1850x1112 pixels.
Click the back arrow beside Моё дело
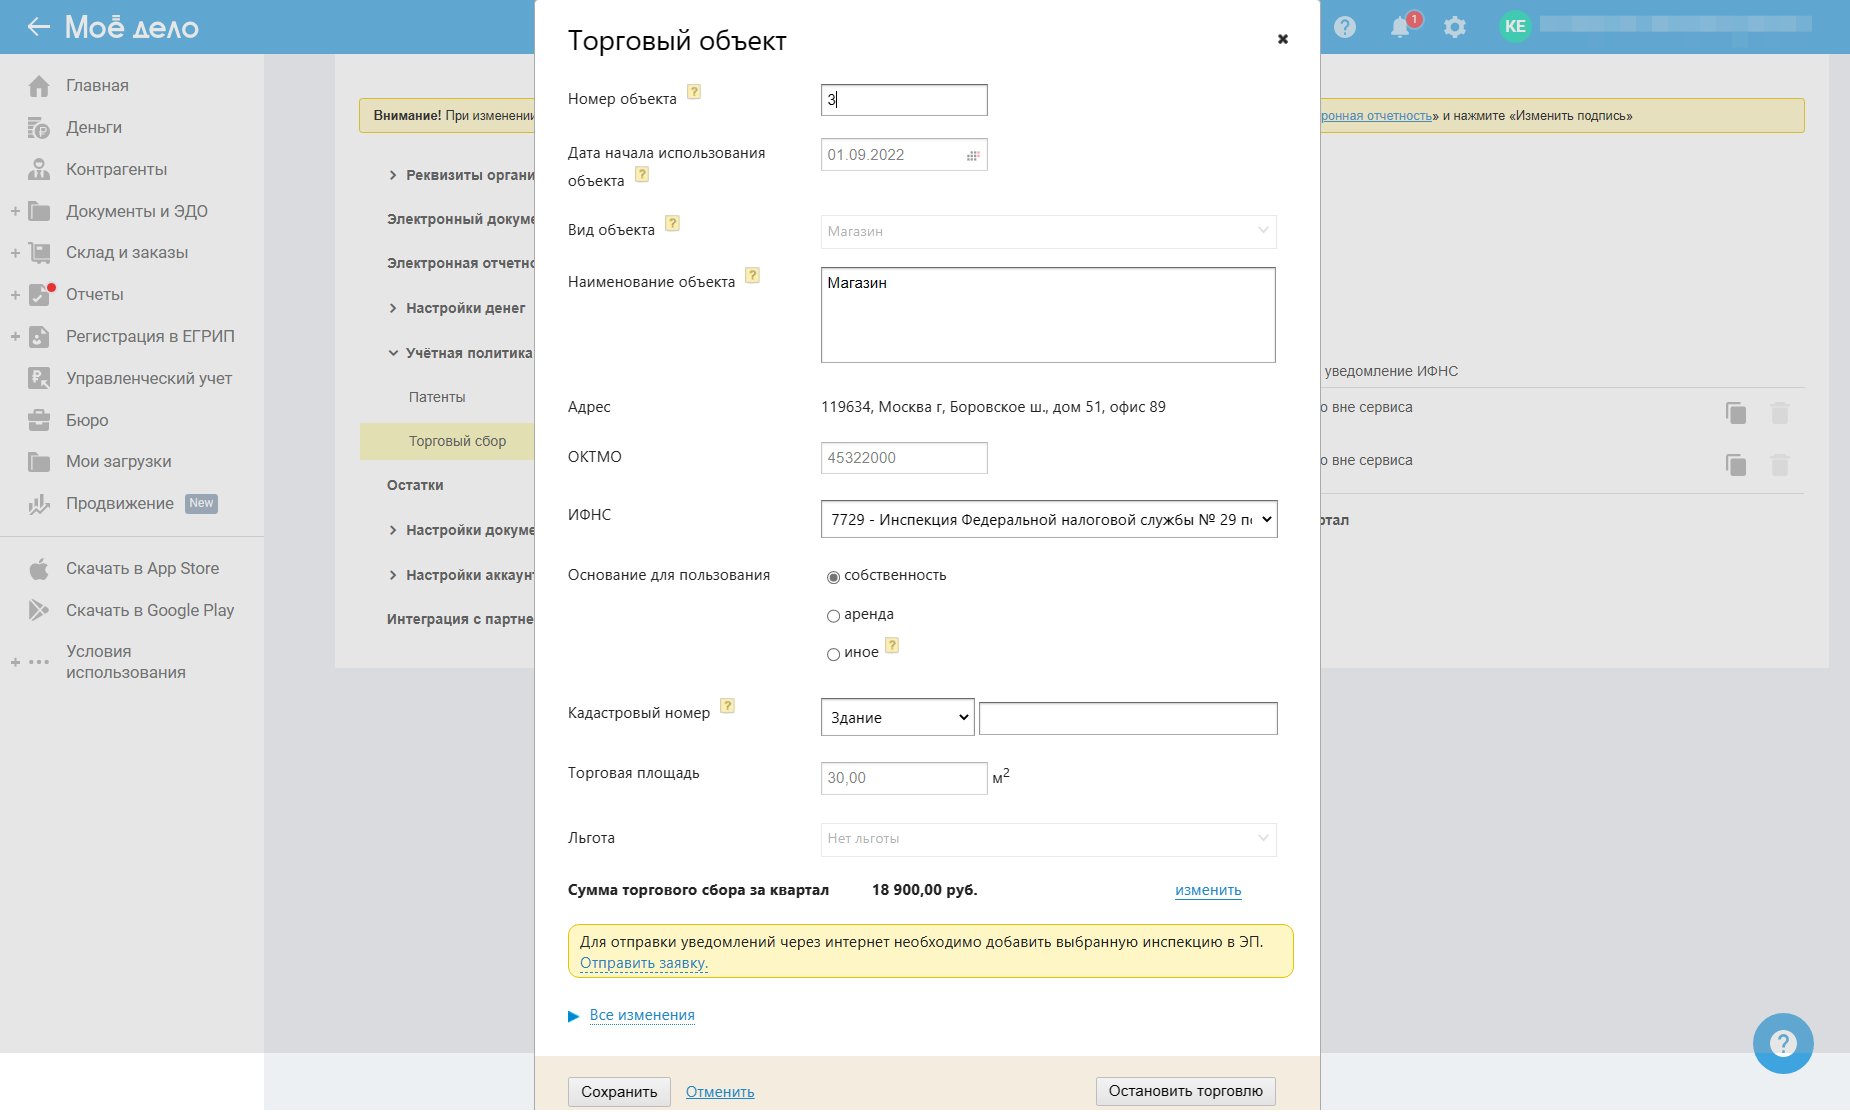tap(38, 27)
